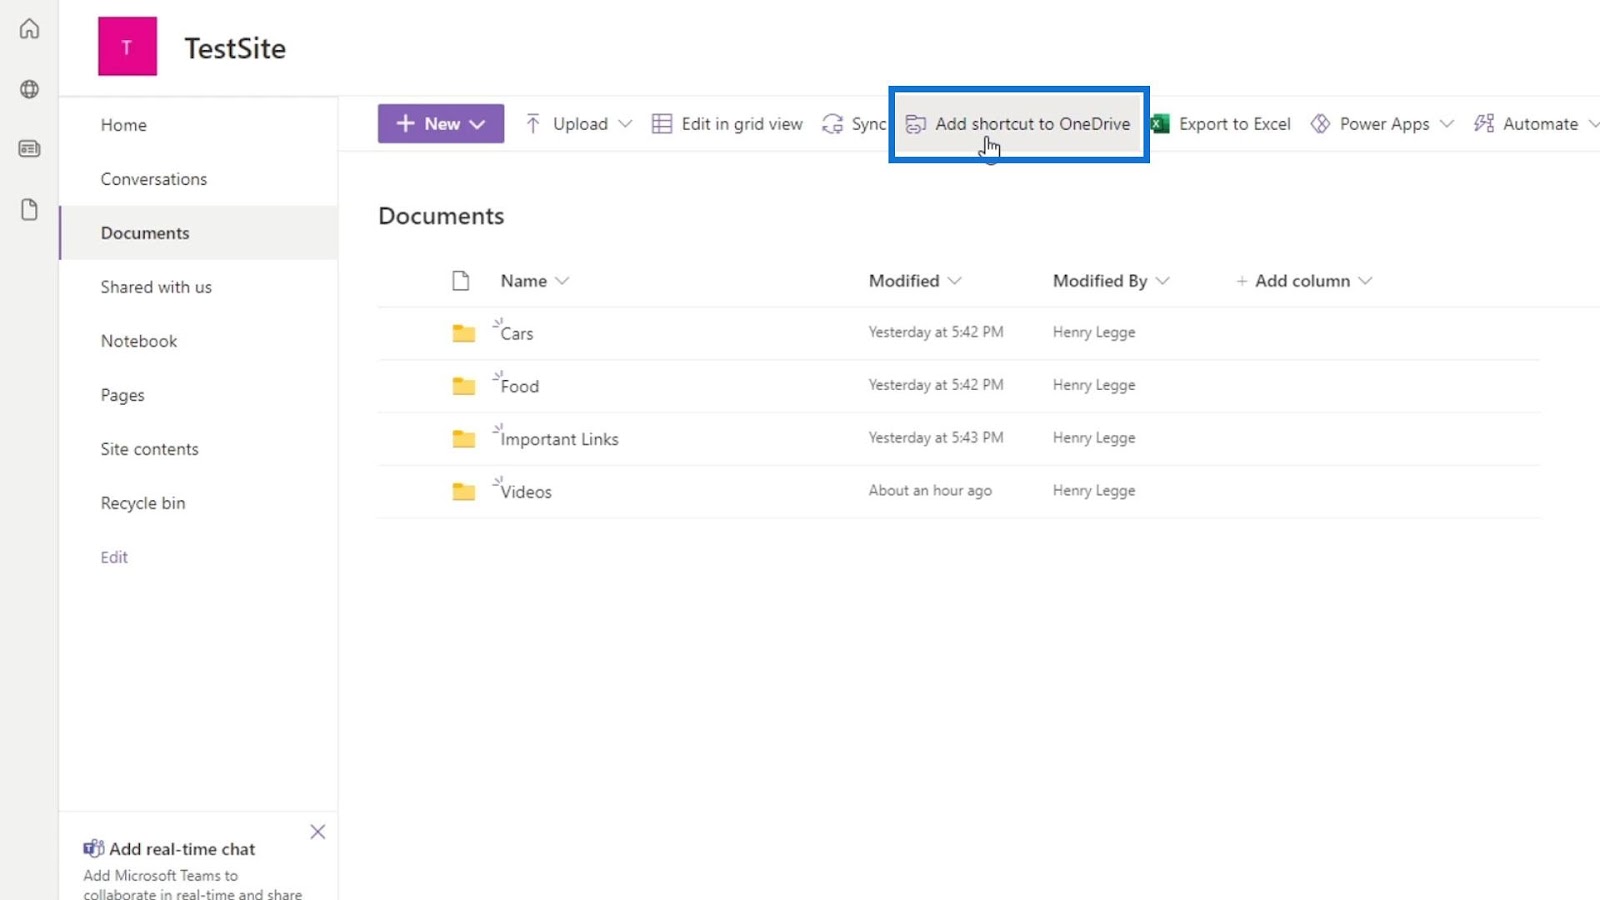Close the Add real-time chat panel
The height and width of the screenshot is (900, 1600).
318,832
